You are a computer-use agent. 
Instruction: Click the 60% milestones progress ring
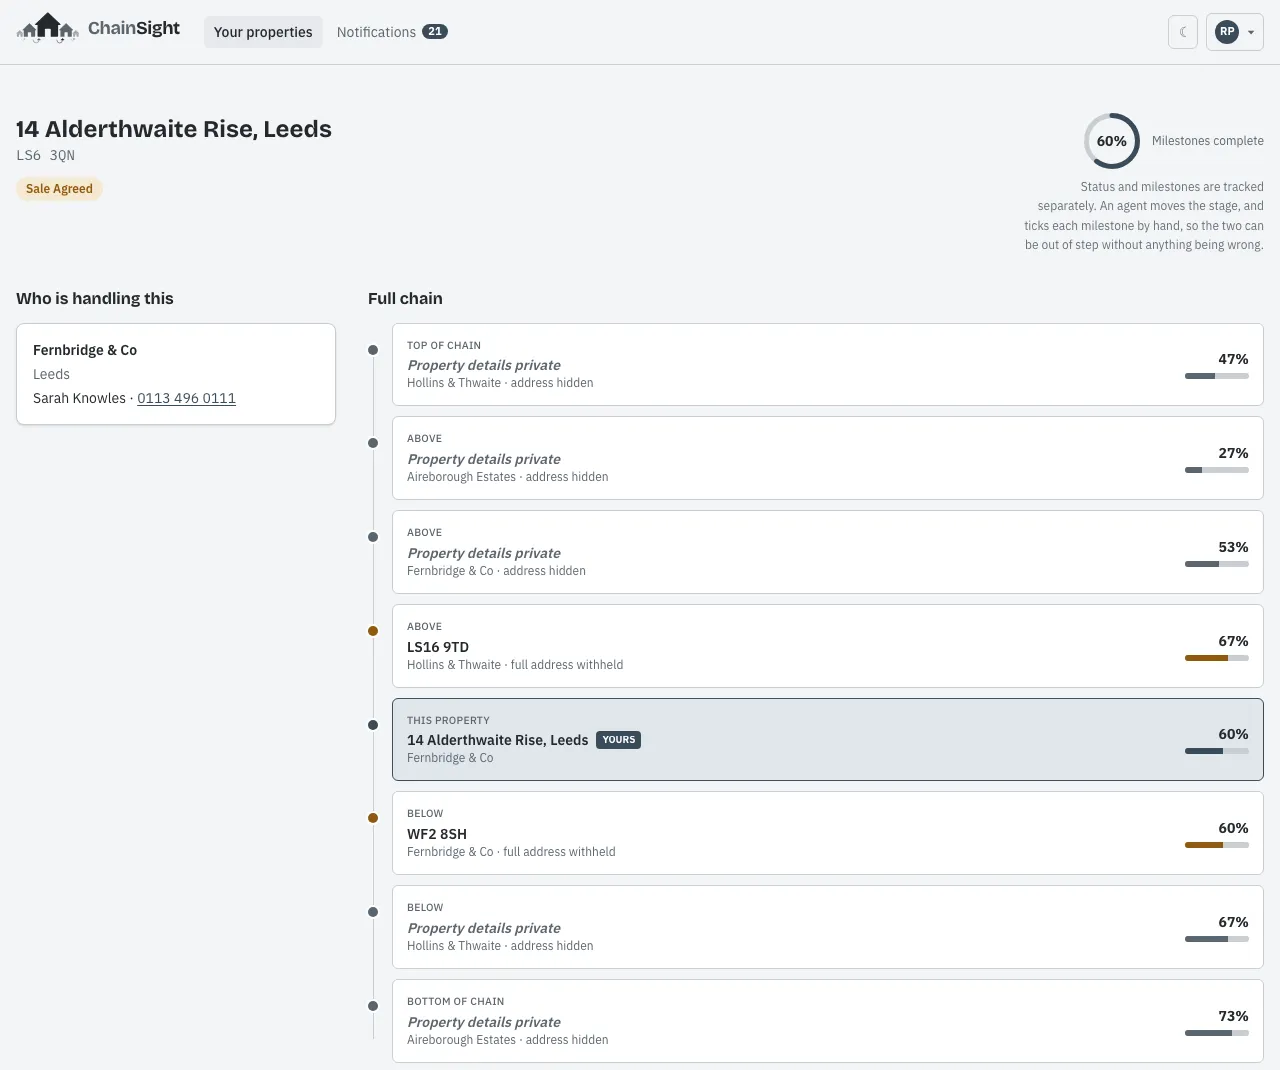coord(1112,141)
